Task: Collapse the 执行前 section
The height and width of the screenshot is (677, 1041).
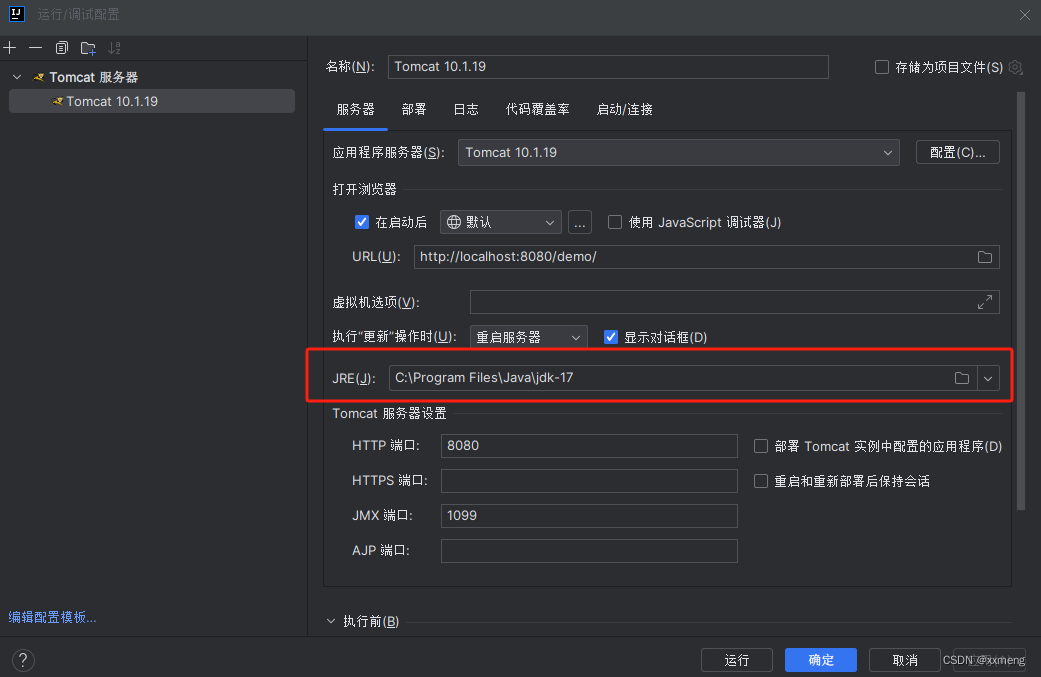Action: (331, 621)
